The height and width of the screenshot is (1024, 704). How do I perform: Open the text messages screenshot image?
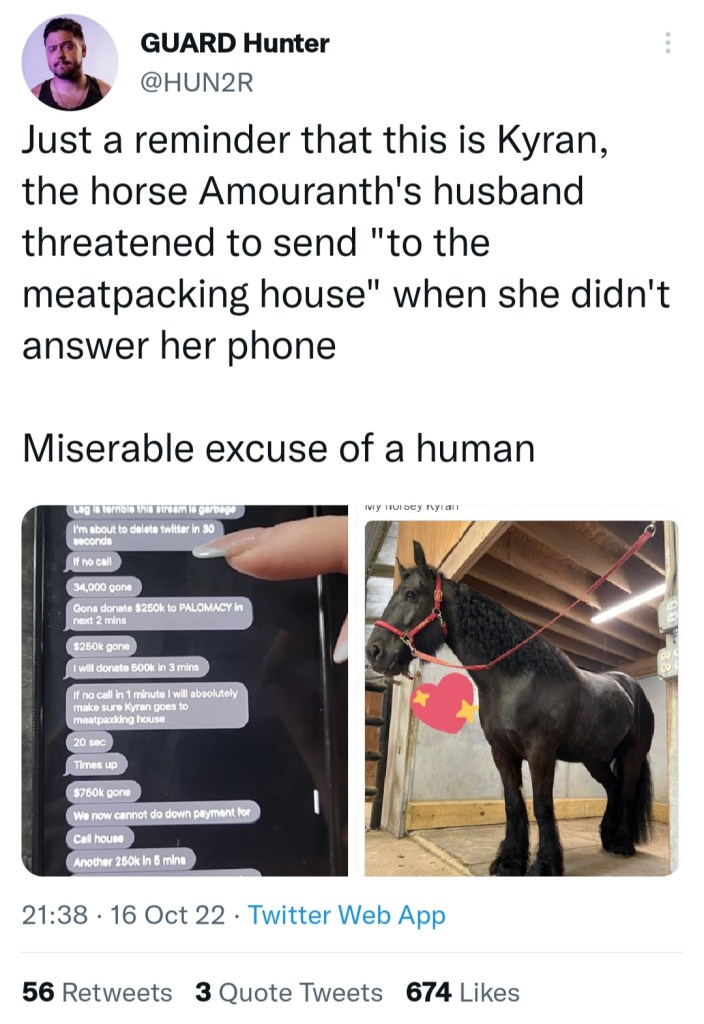pos(185,690)
